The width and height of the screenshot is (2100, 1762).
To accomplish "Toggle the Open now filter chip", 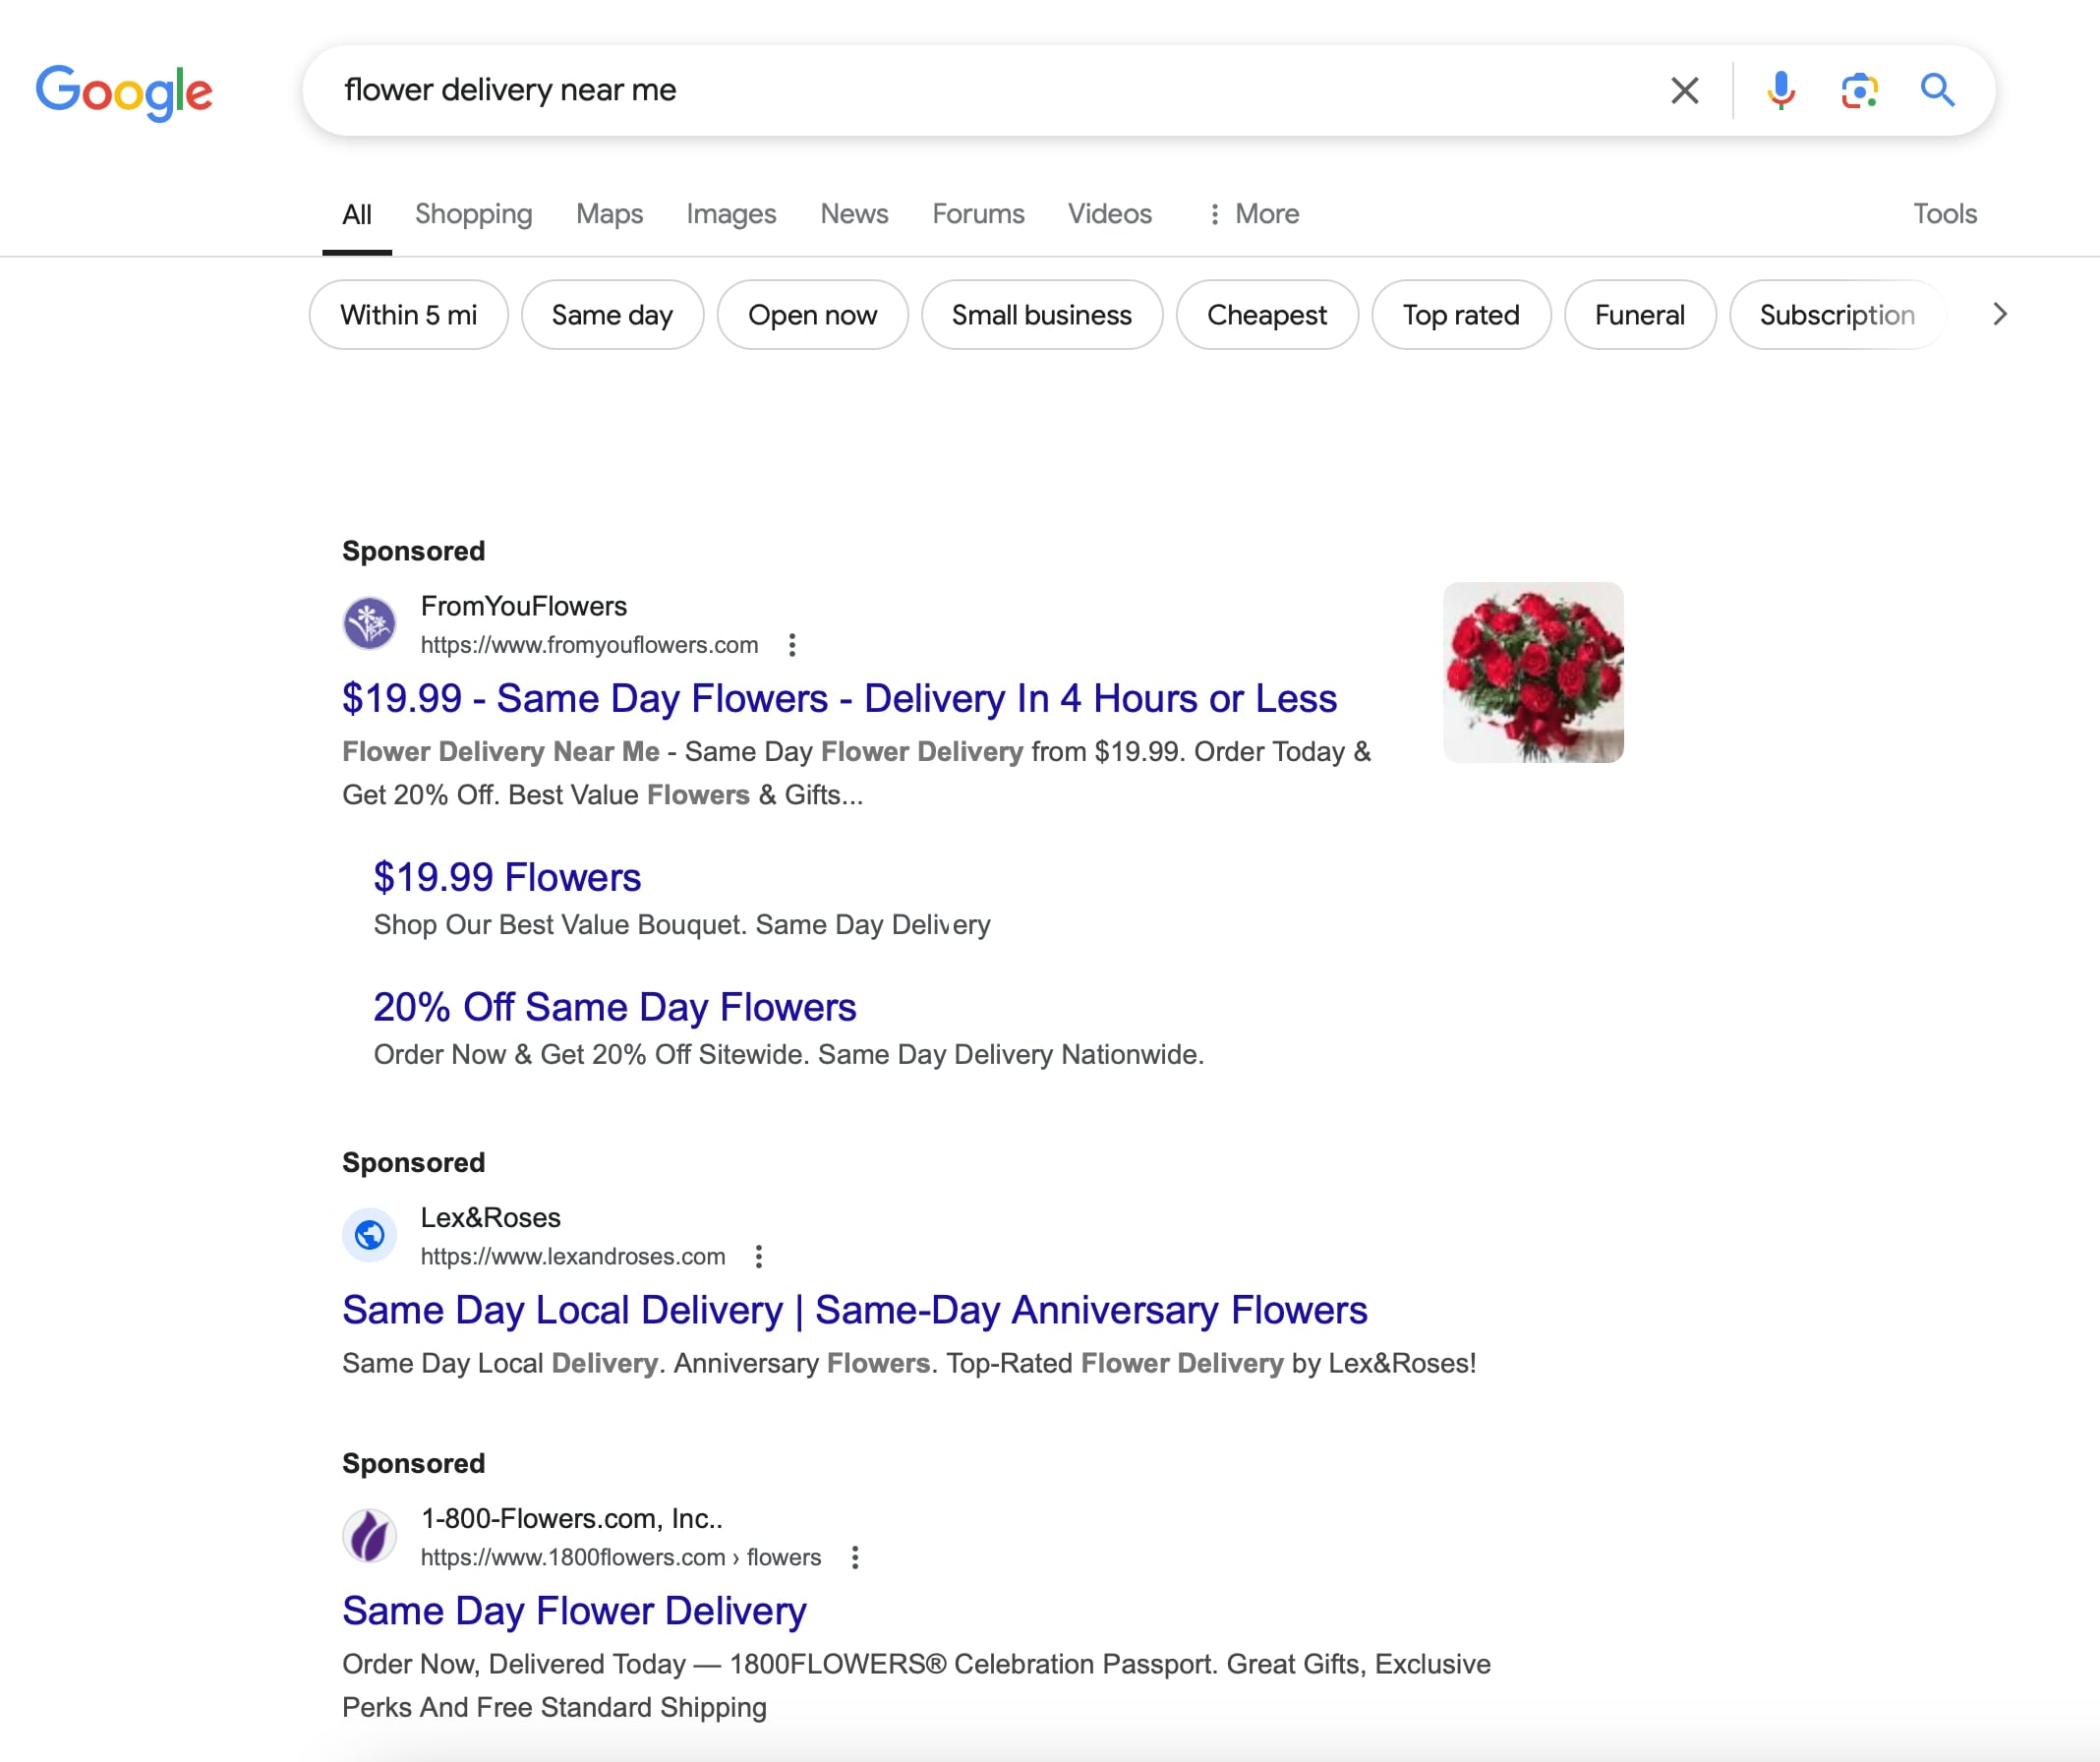I will [x=812, y=315].
